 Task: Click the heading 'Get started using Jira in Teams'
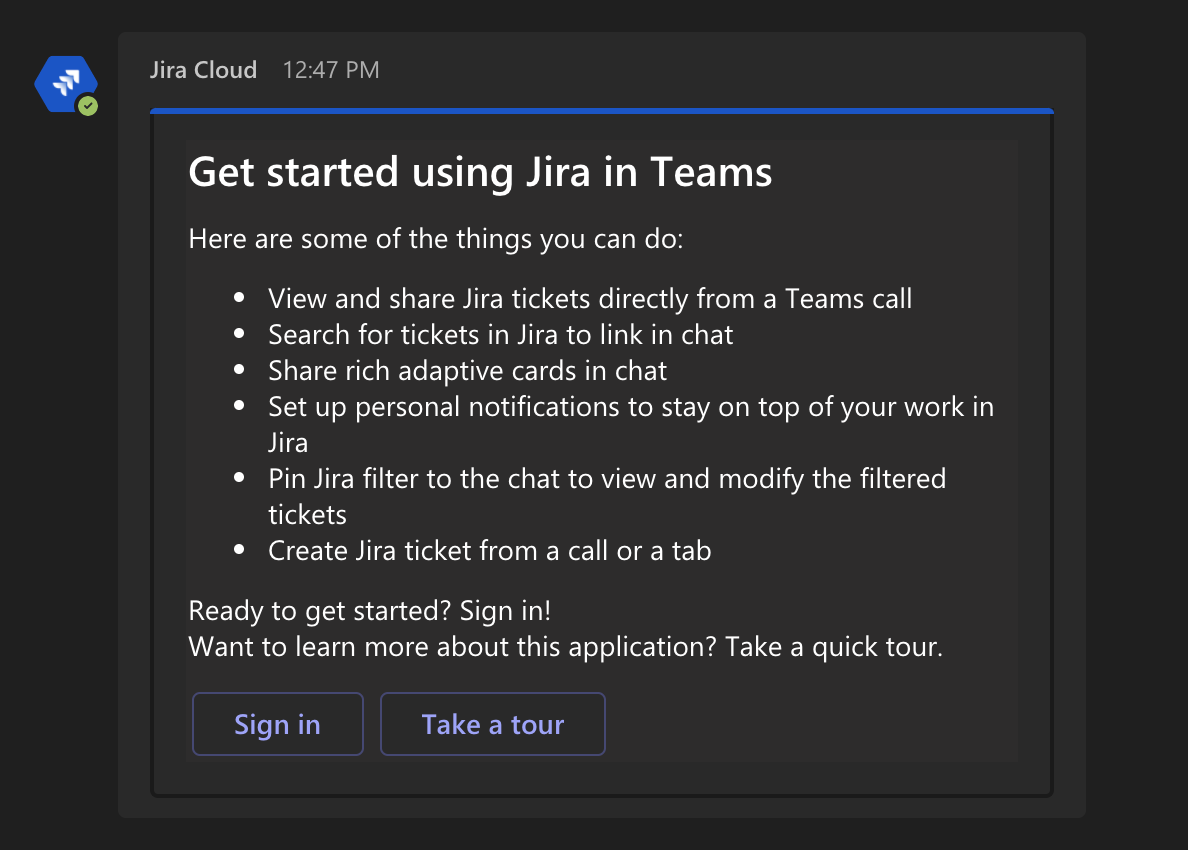tap(480, 172)
